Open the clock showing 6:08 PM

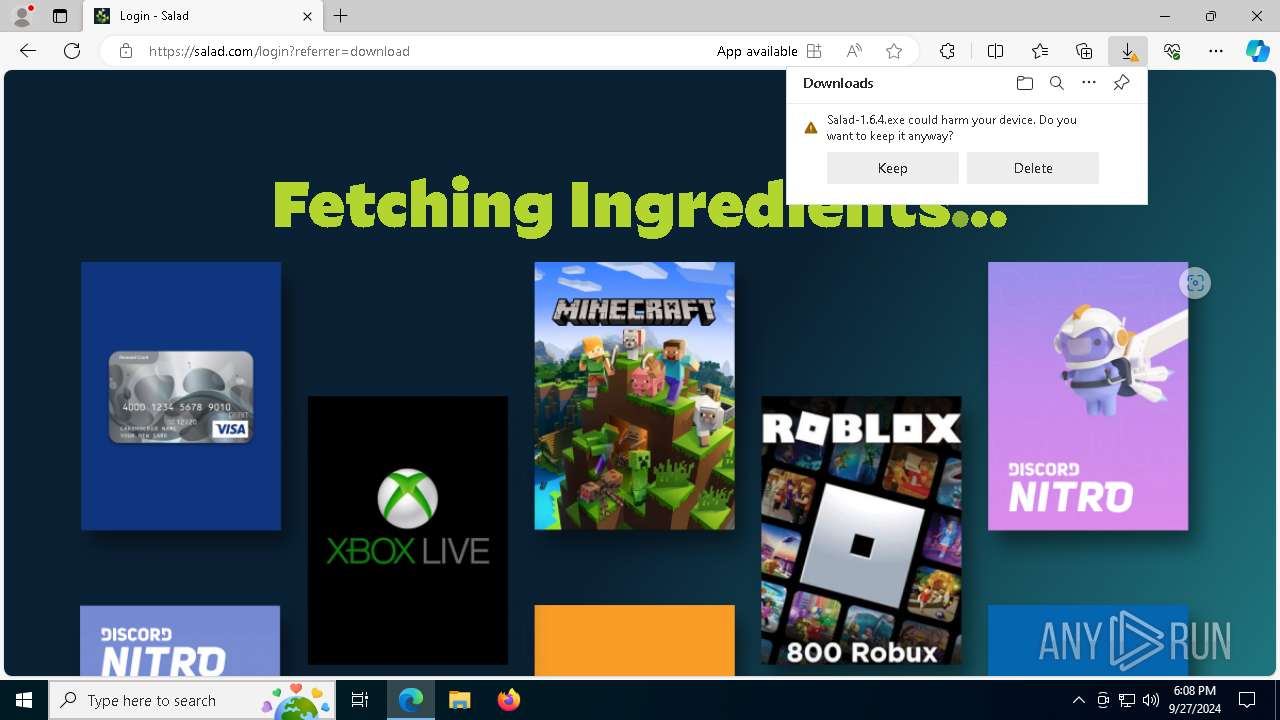pyautogui.click(x=1195, y=700)
